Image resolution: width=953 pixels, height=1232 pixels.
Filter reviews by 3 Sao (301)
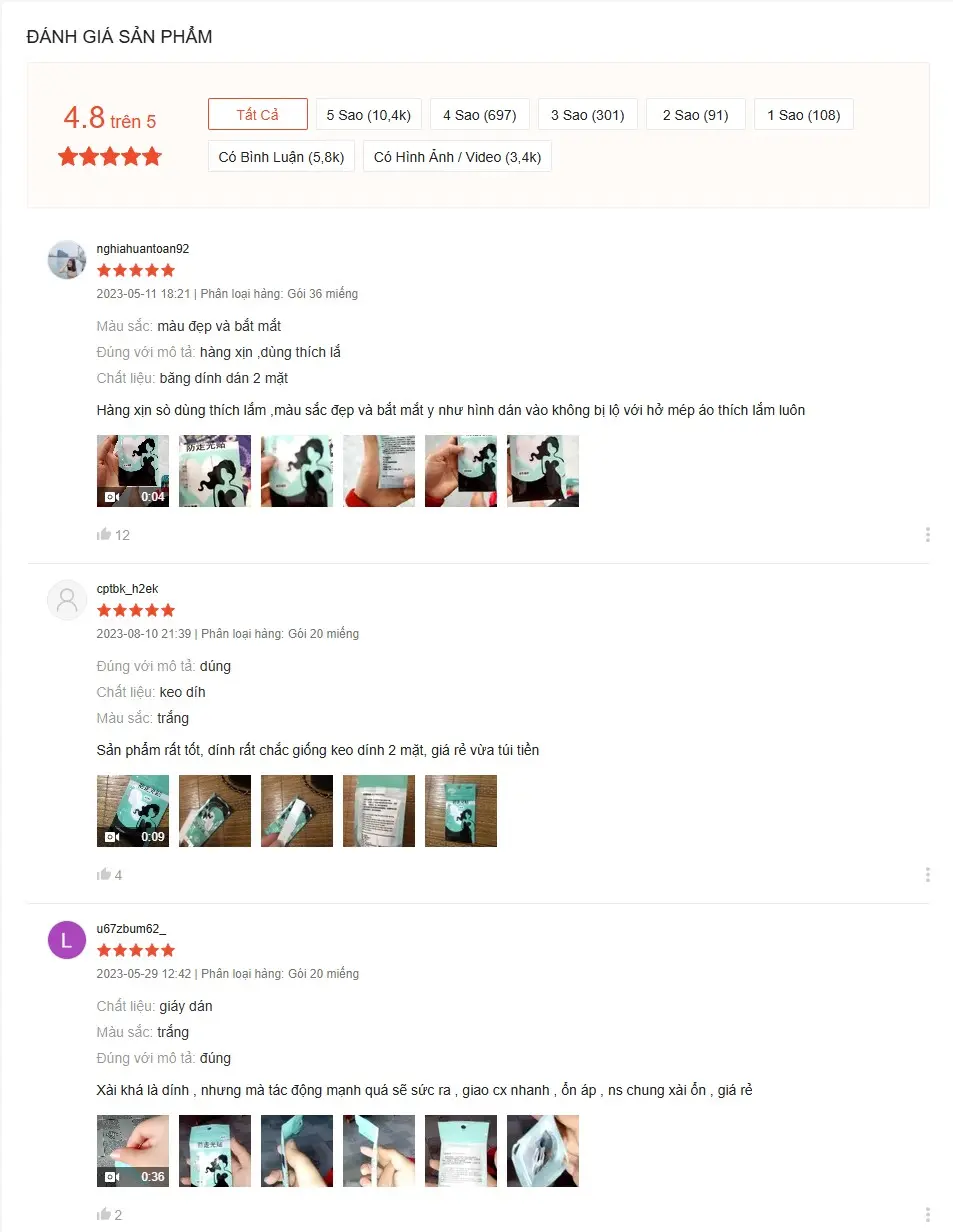point(588,114)
